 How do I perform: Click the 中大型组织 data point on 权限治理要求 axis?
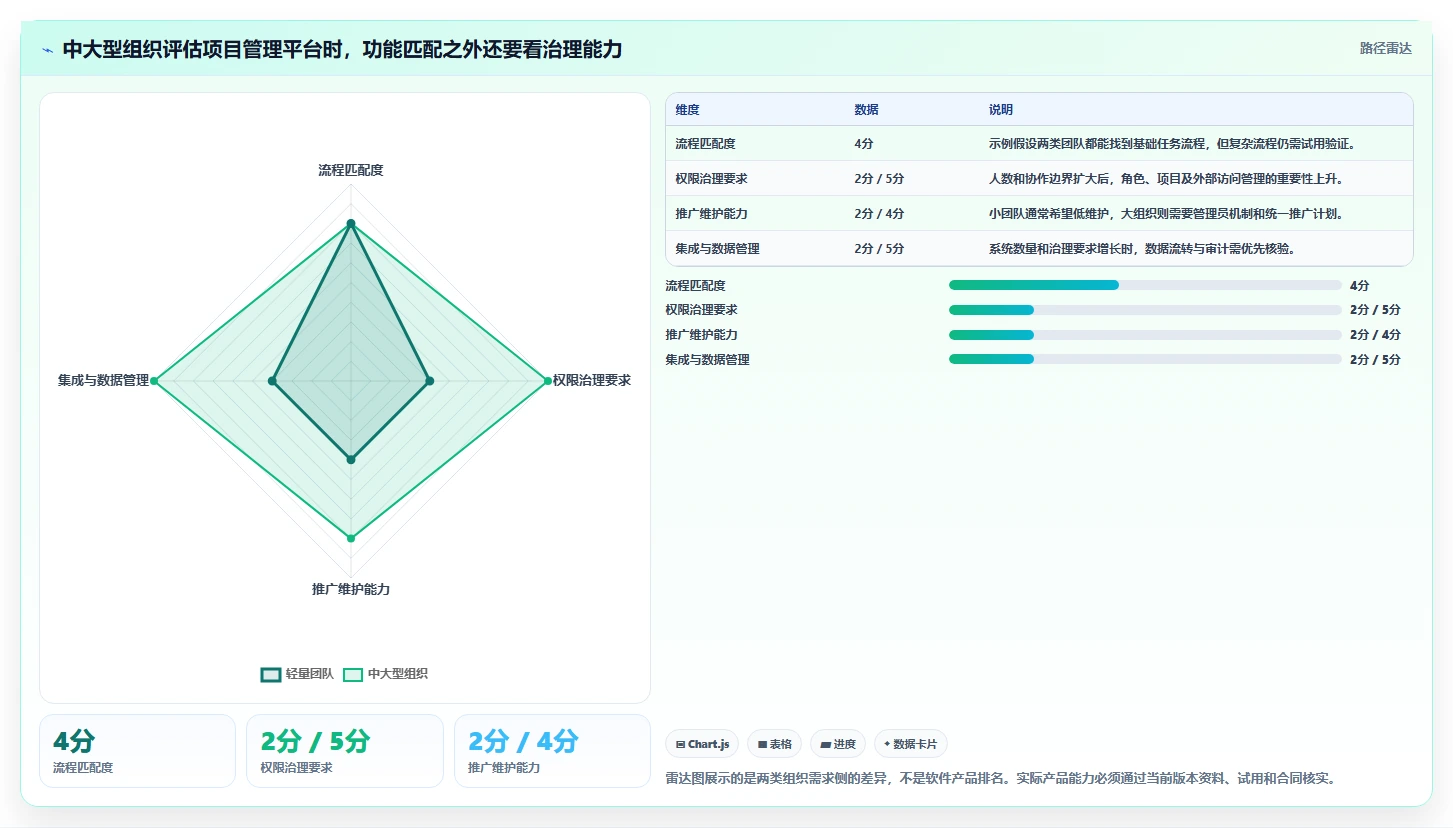point(547,381)
